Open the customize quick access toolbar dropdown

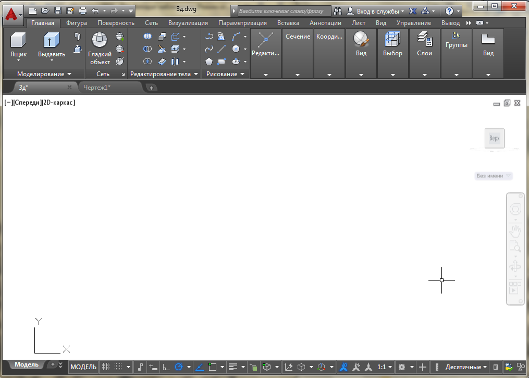(x=131, y=11)
